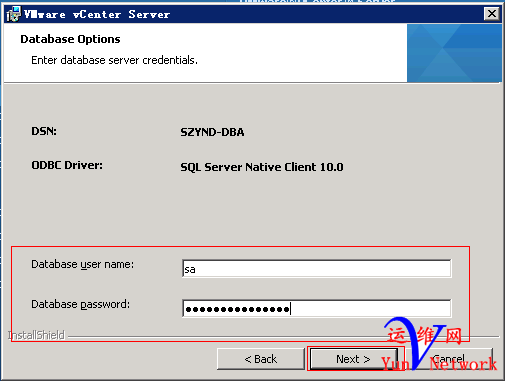This screenshot has height=381, width=505.
Task: Click the ODBC Driver label
Action: [67, 165]
